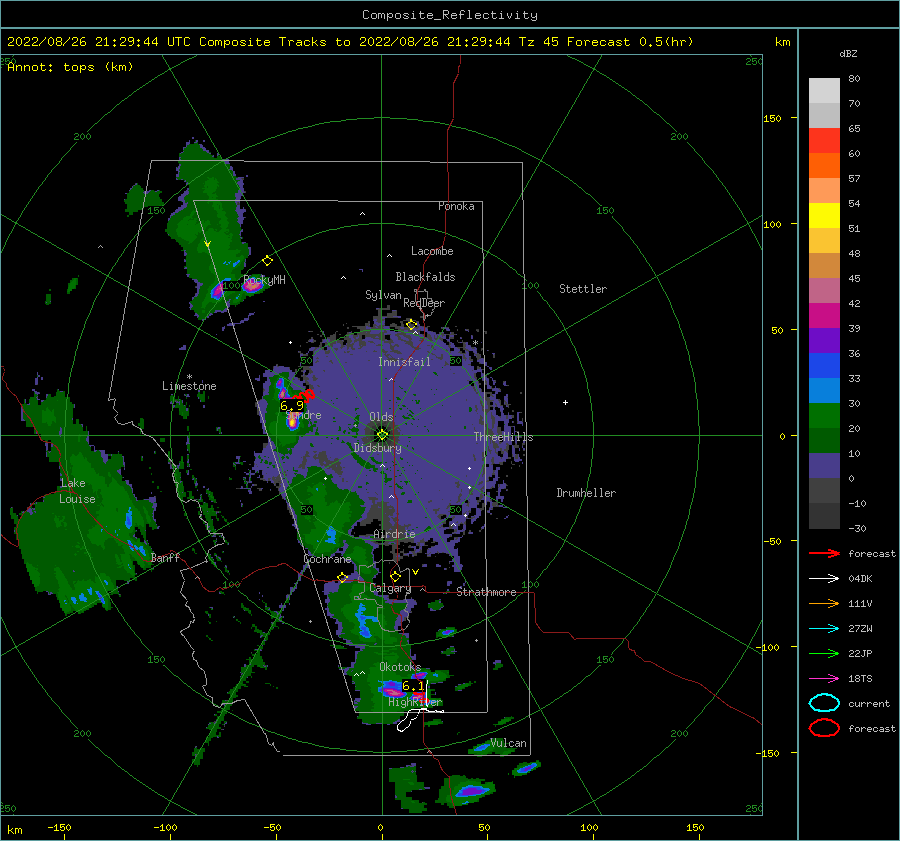Click the dBZ legend heading
The height and width of the screenshot is (841, 900).
(x=848, y=53)
